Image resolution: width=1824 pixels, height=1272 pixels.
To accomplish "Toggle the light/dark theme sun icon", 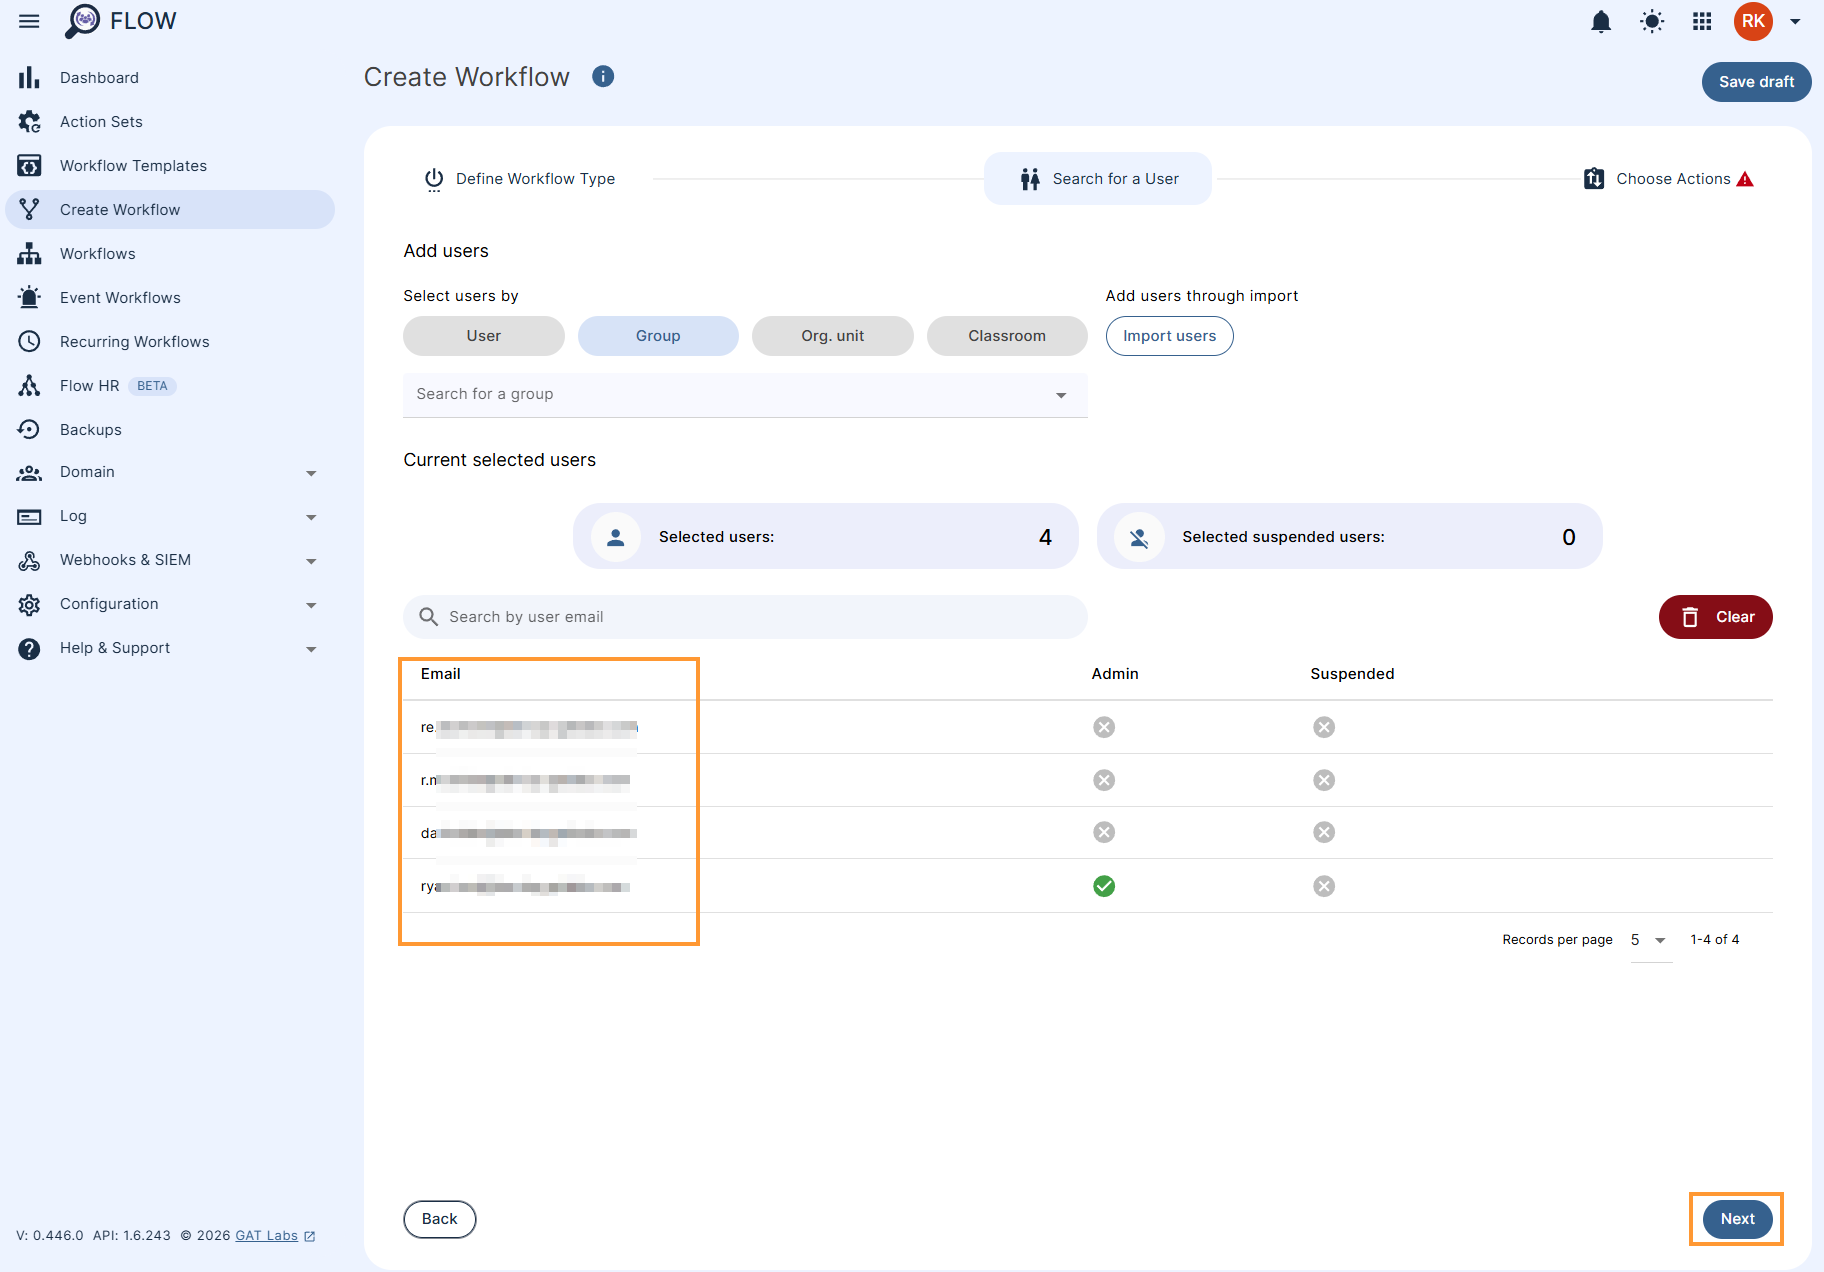I will (x=1652, y=22).
